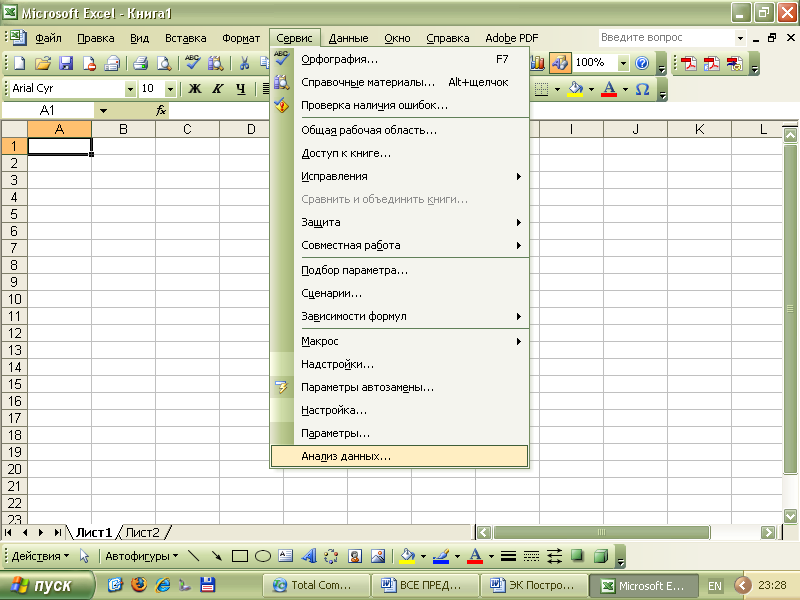Click the Введите вопрос help input field
Image resolution: width=800 pixels, height=600 pixels.
tap(666, 37)
